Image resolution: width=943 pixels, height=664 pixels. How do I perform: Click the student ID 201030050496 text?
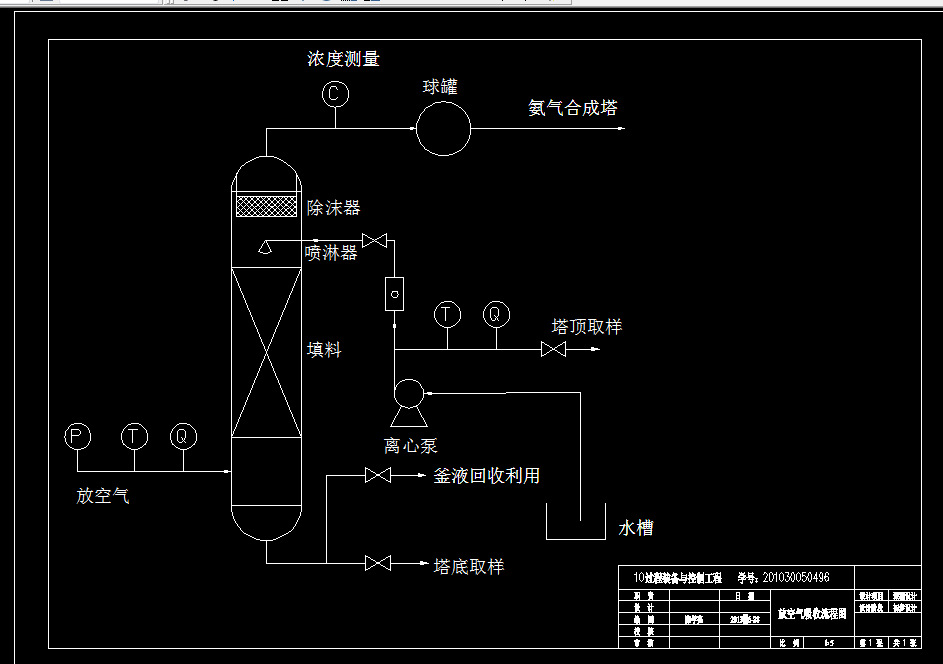tap(798, 576)
